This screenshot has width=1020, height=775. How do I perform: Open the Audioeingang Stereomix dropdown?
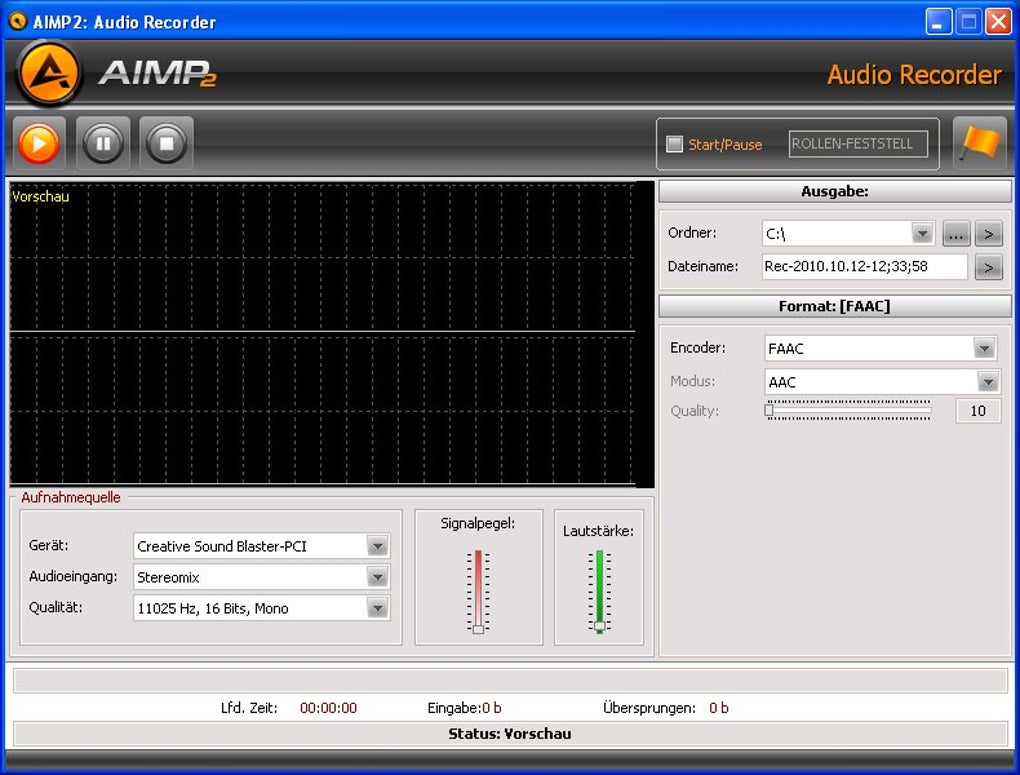[377, 577]
